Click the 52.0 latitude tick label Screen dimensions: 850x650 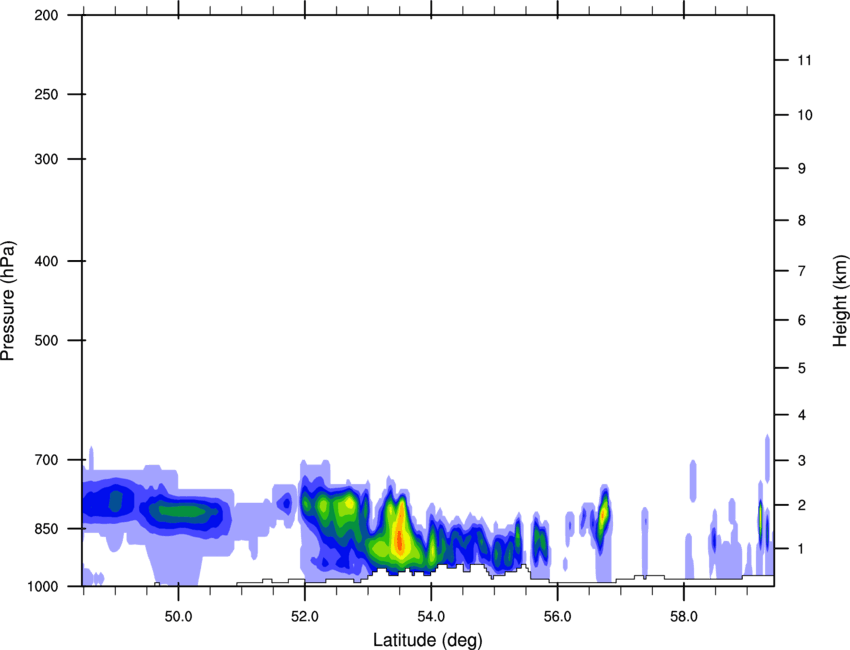pyautogui.click(x=305, y=617)
